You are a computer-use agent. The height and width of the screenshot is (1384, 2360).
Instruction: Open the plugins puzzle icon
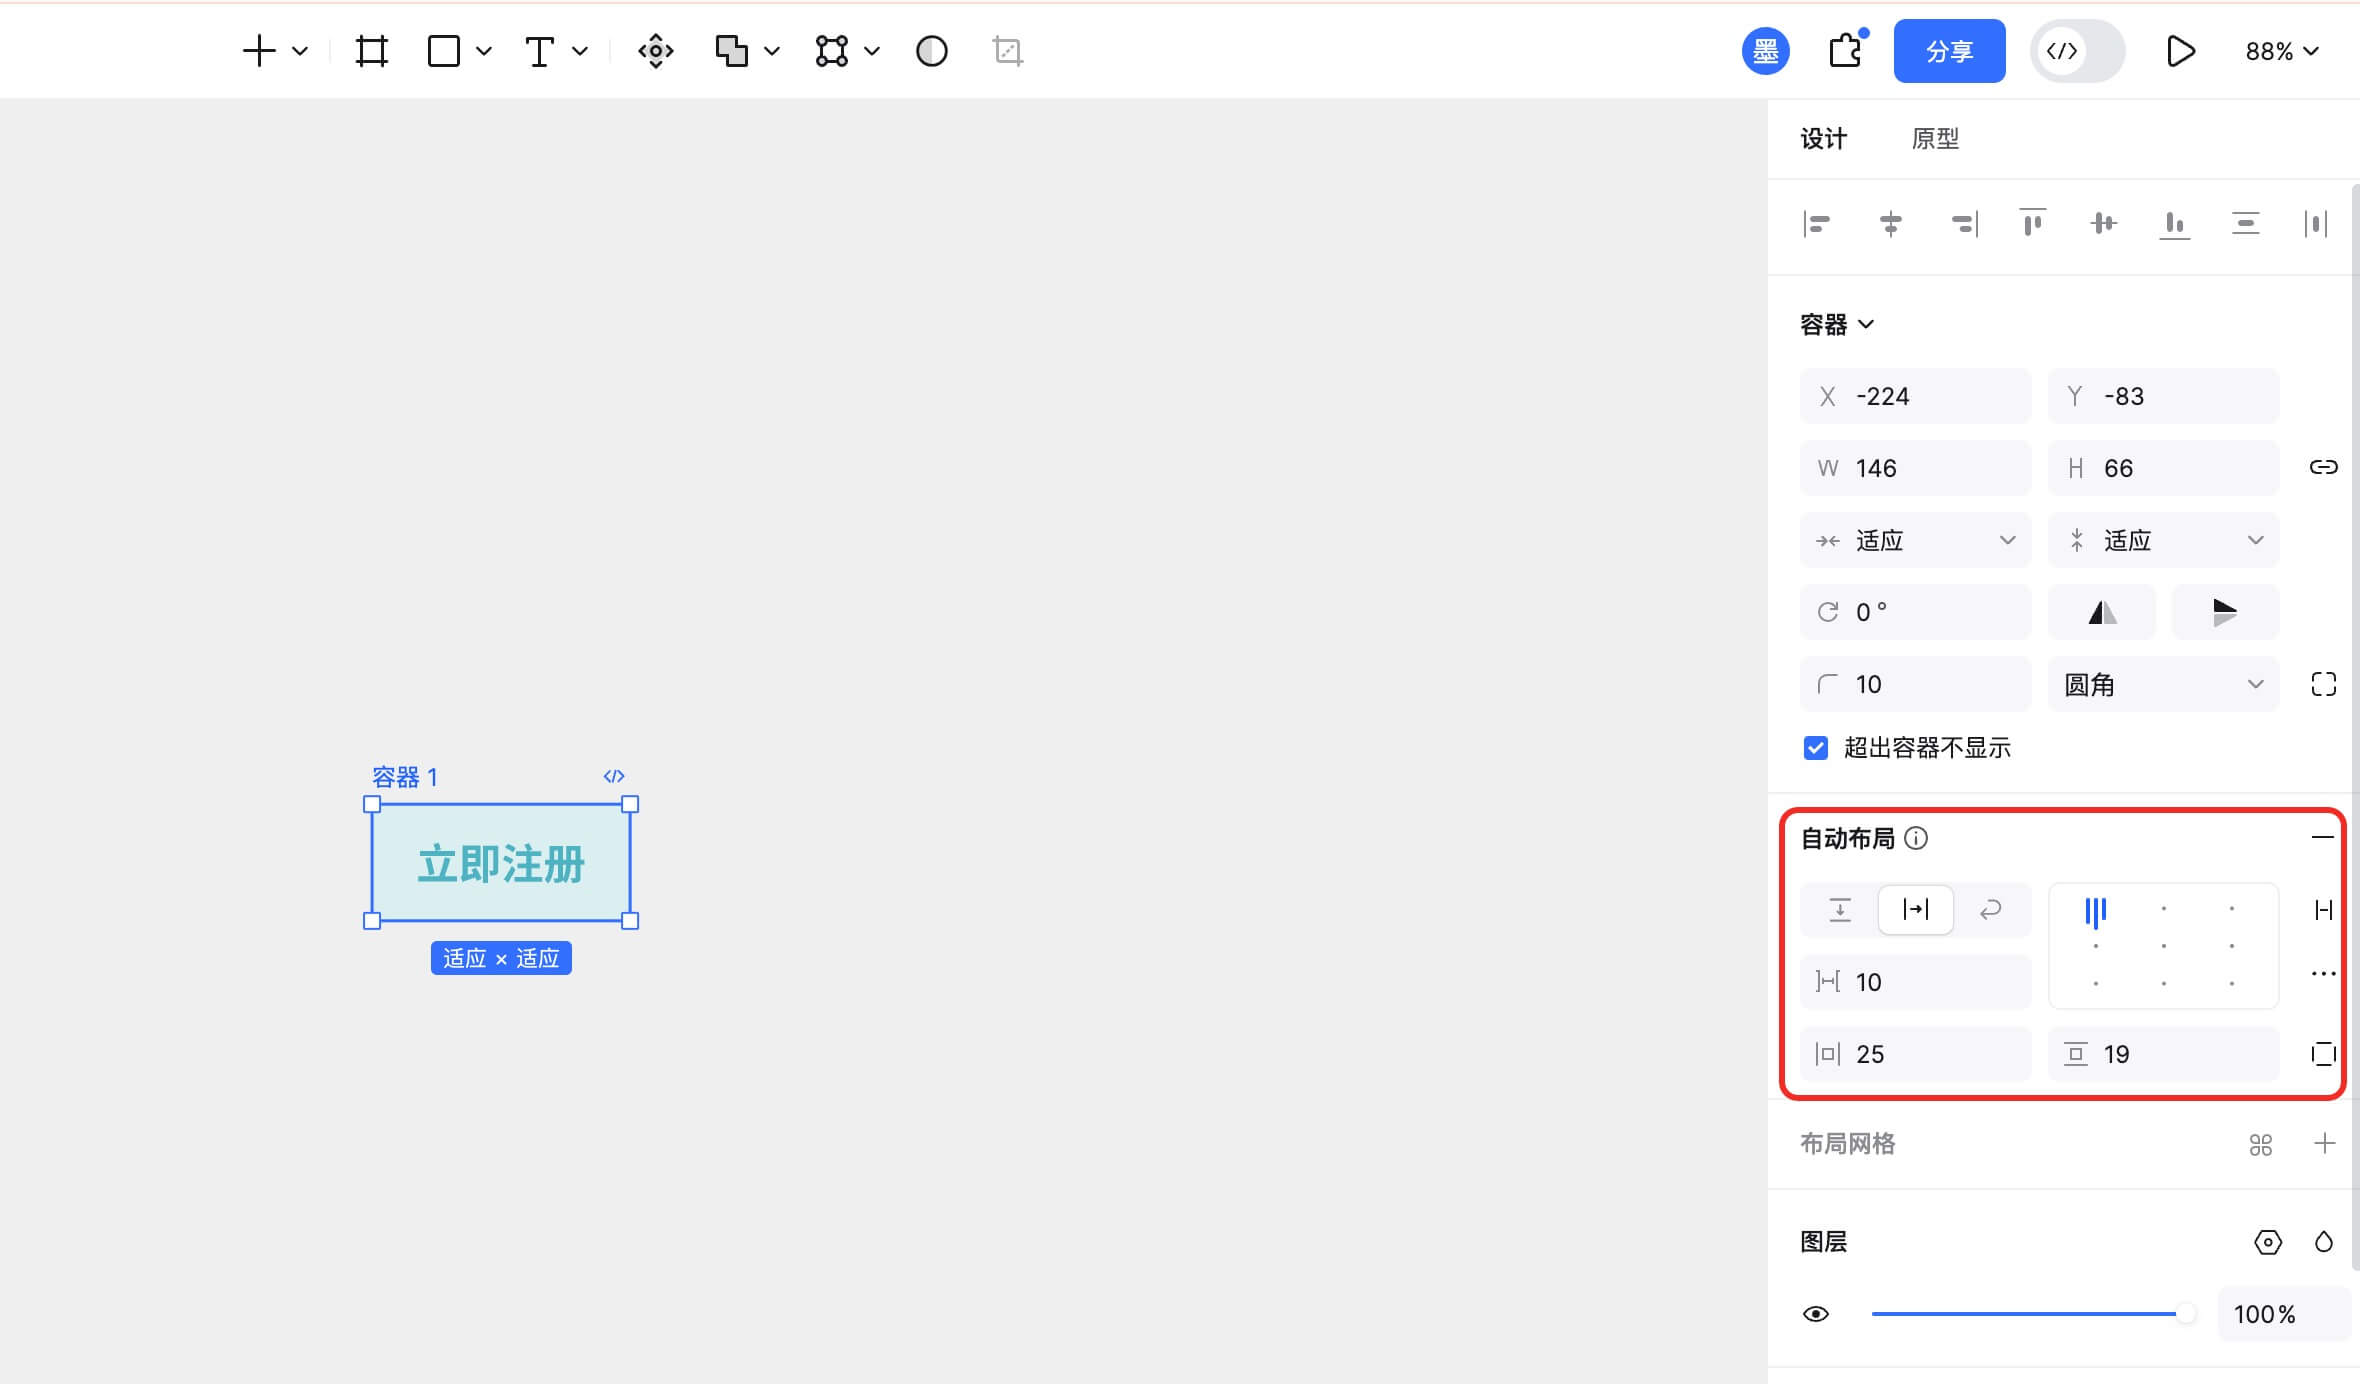click(x=1845, y=51)
